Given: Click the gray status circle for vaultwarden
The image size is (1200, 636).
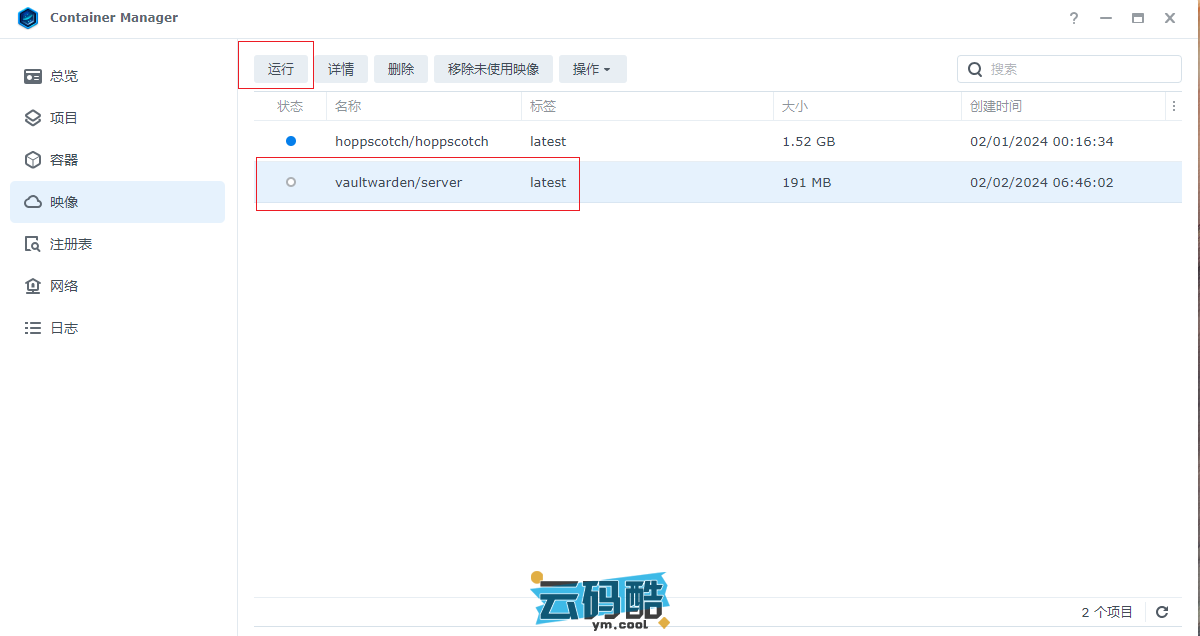Looking at the screenshot, I should 291,182.
